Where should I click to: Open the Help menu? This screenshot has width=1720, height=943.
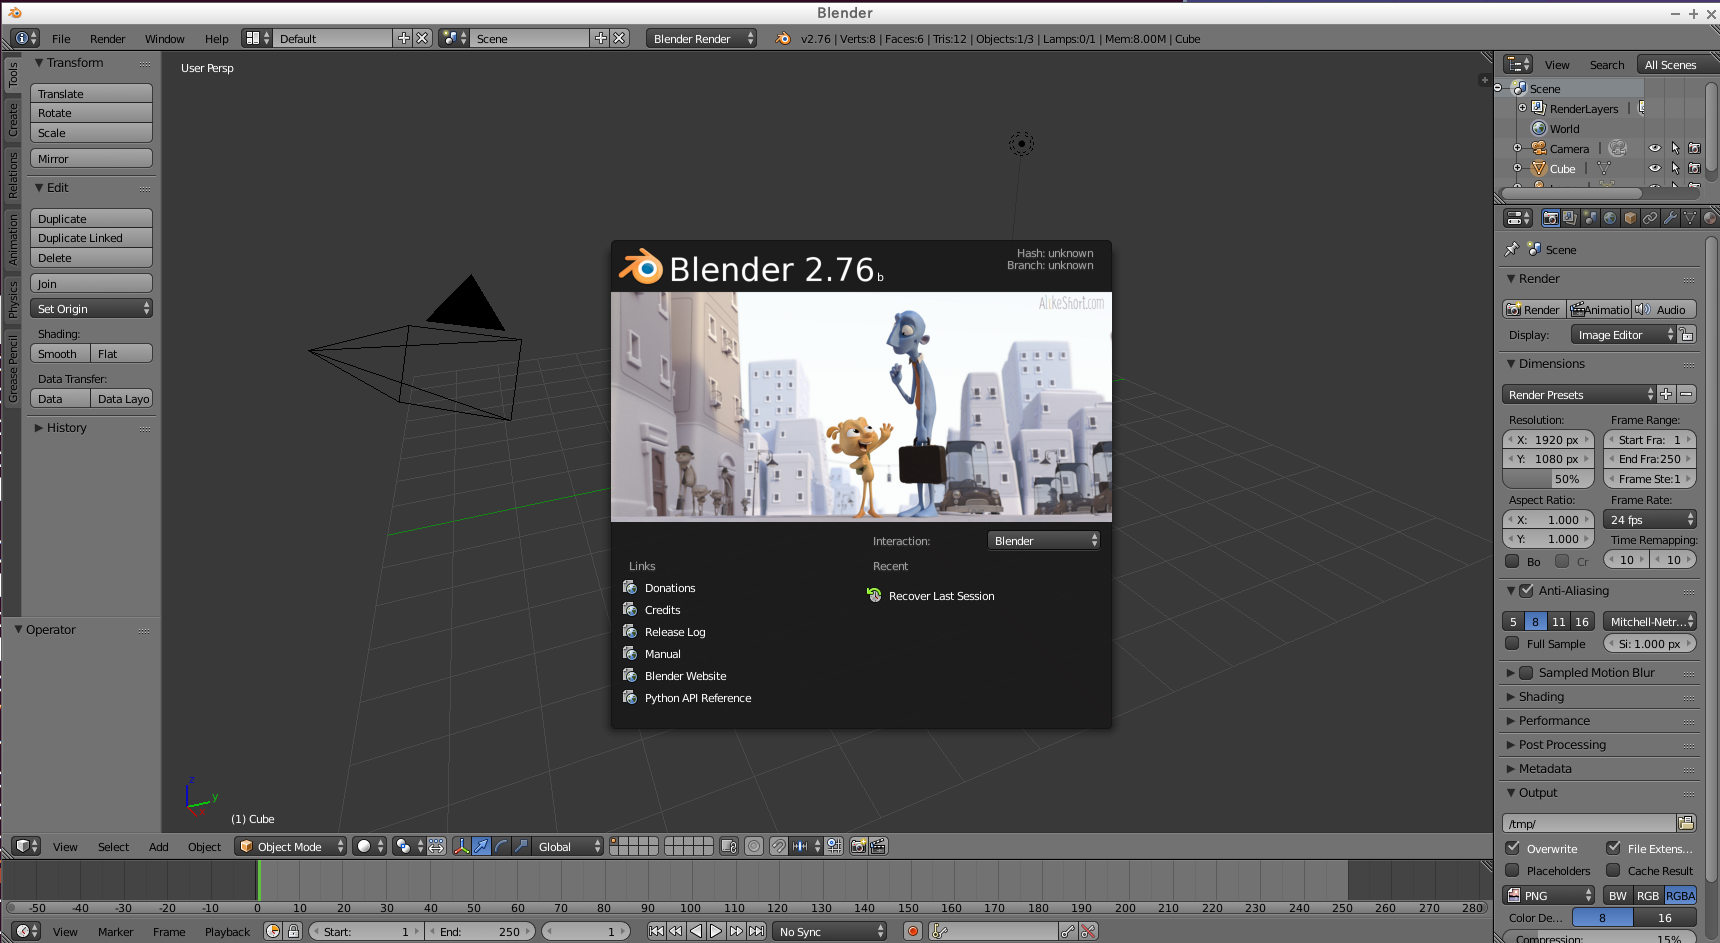(x=216, y=39)
